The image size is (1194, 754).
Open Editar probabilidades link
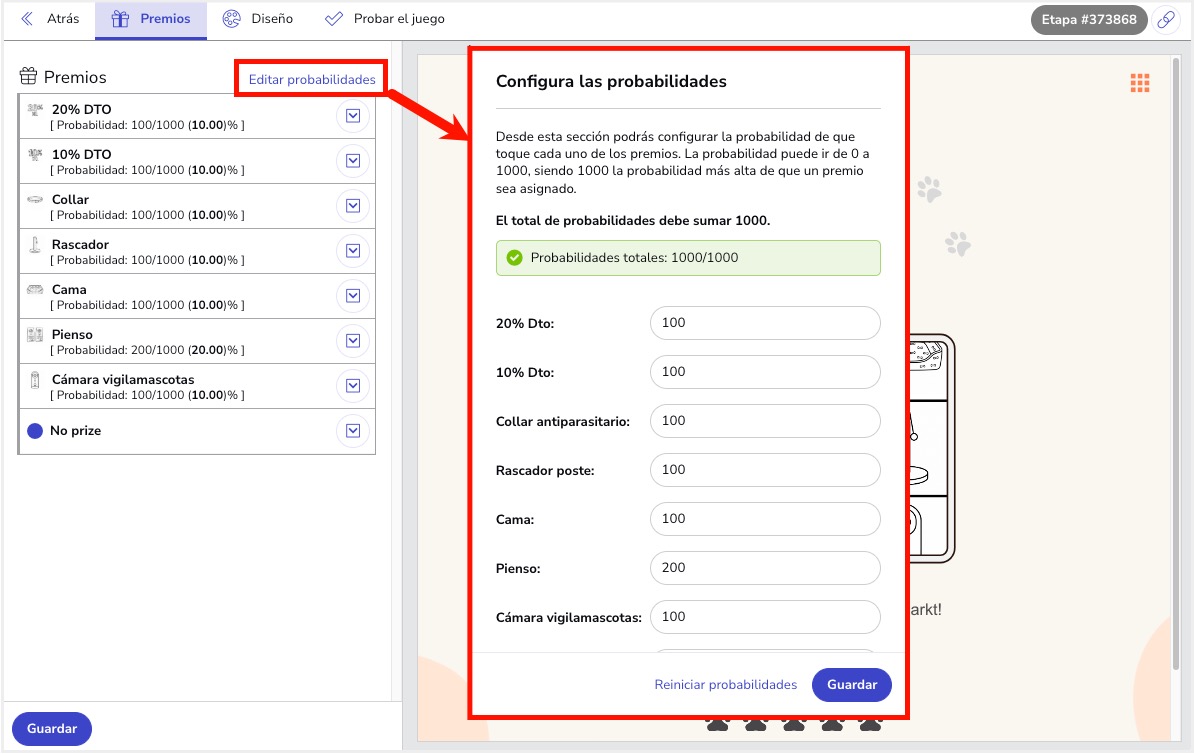[x=311, y=79]
